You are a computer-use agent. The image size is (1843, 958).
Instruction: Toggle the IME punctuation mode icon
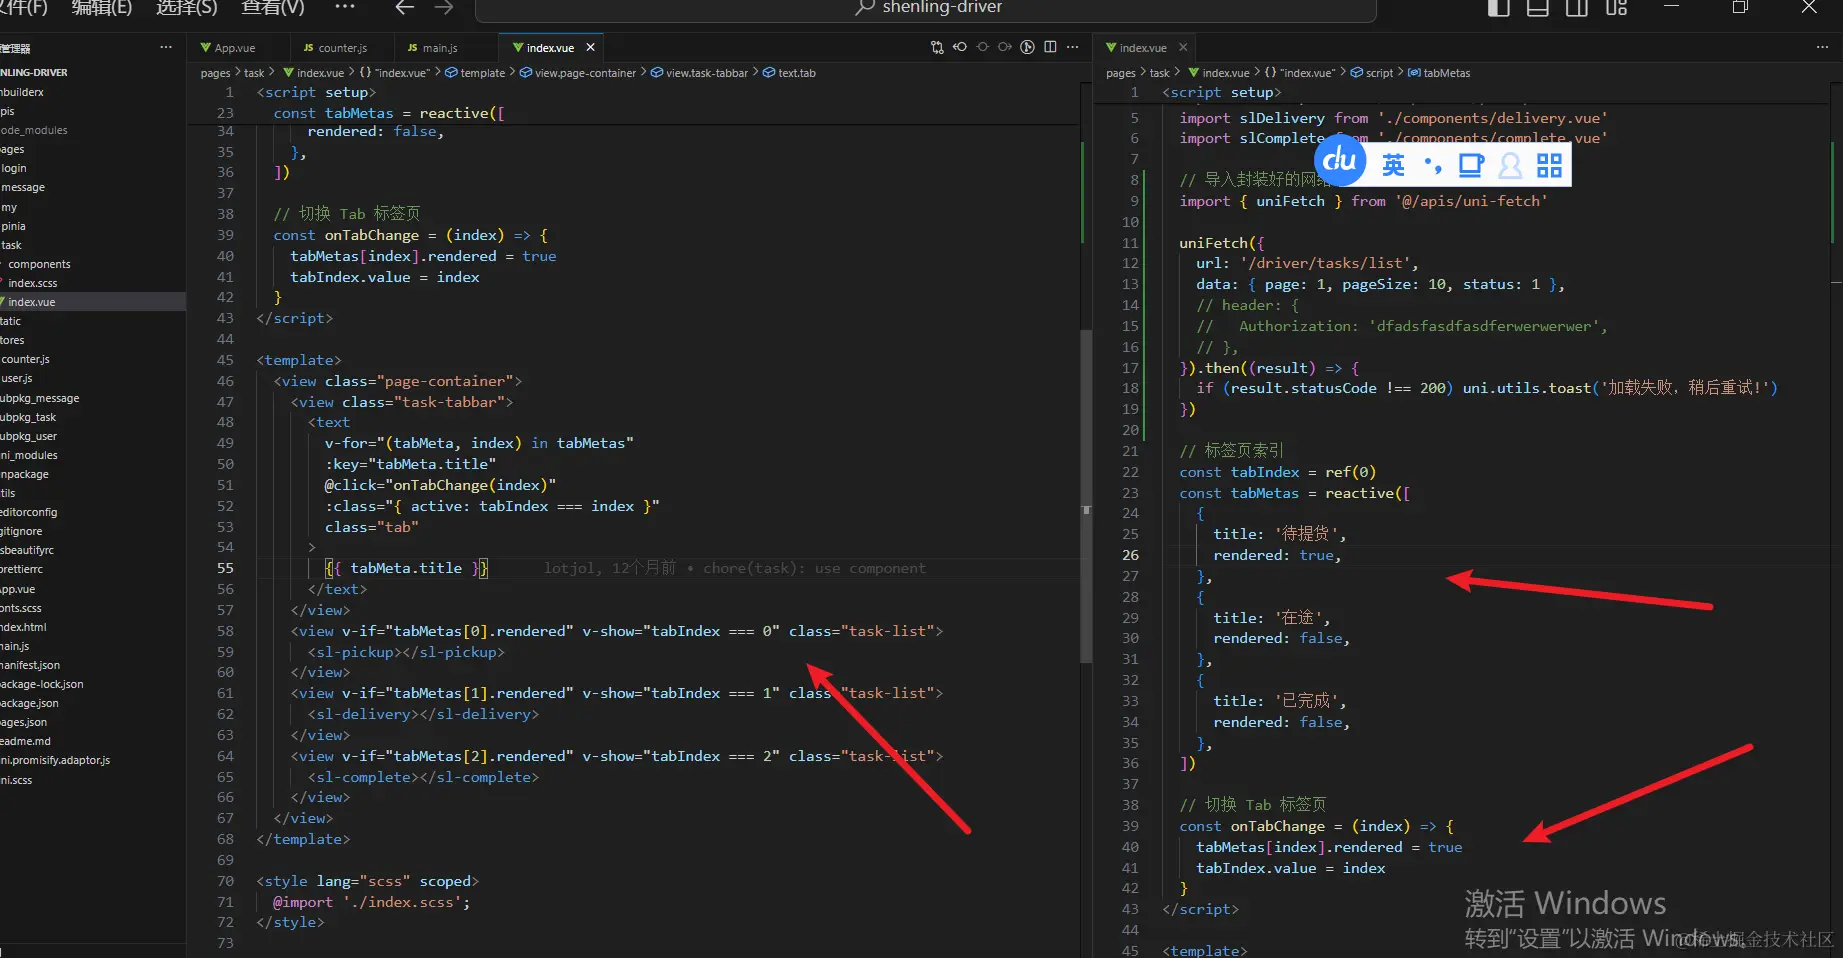(1433, 166)
